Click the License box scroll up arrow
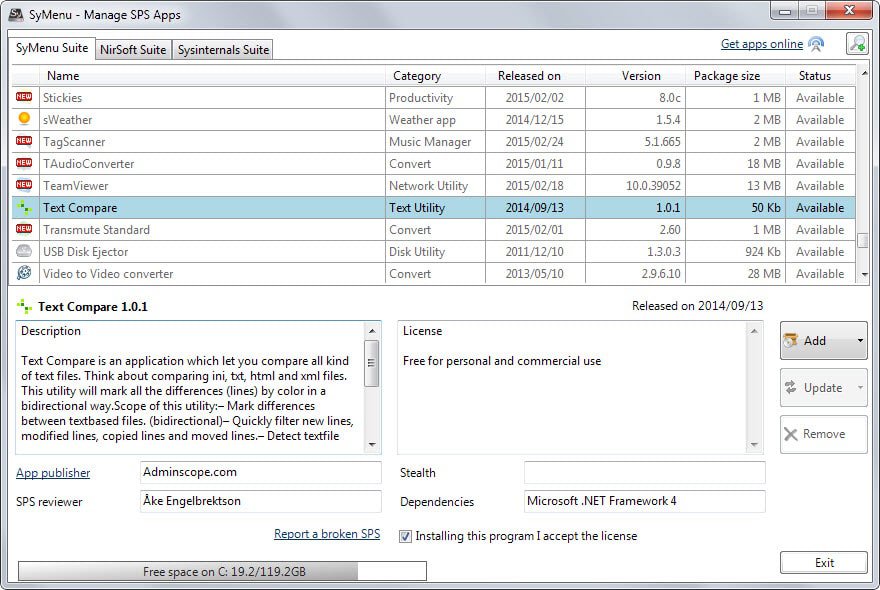 754,331
